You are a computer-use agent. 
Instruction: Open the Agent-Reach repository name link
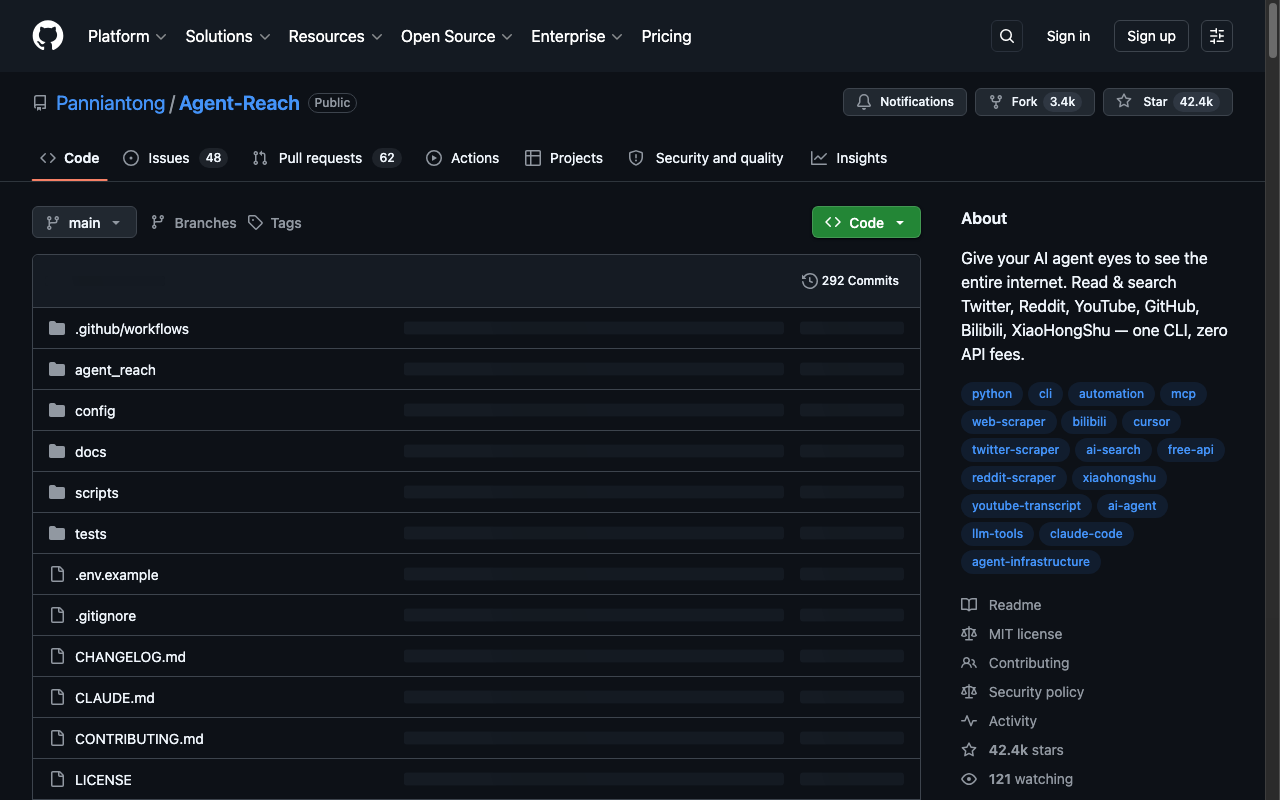(x=239, y=103)
